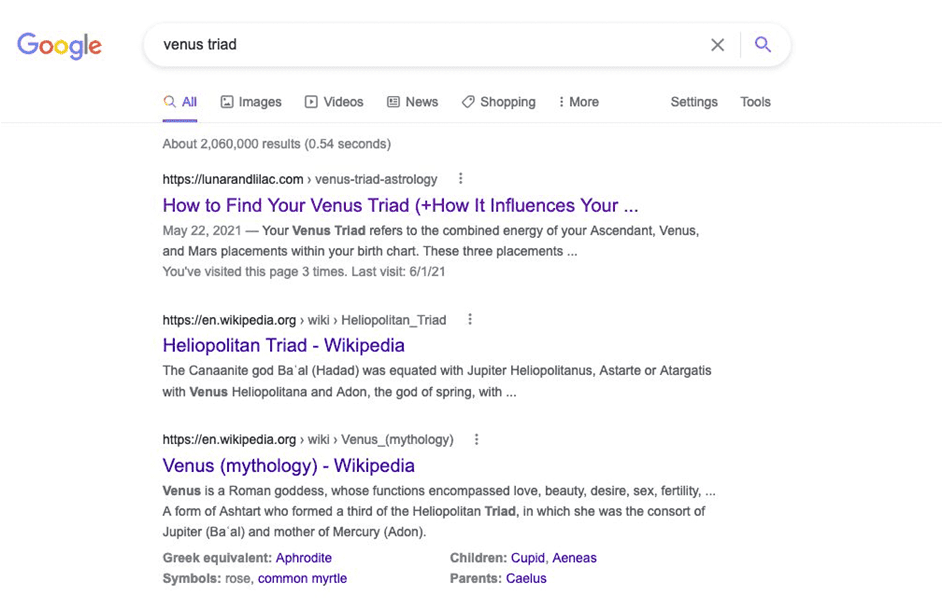This screenshot has width=943, height=610.
Task: Click the Google logo
Action: pos(59,45)
